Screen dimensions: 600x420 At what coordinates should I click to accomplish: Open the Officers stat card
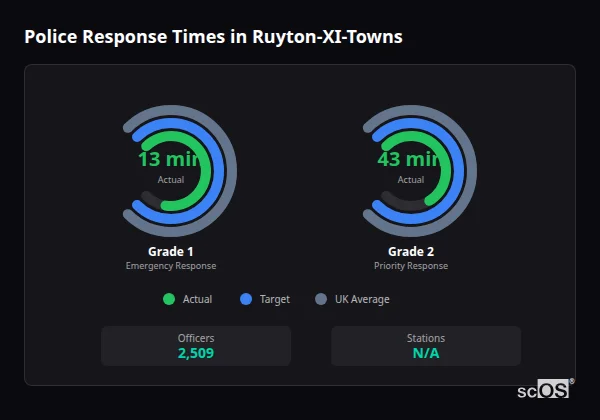[196, 346]
